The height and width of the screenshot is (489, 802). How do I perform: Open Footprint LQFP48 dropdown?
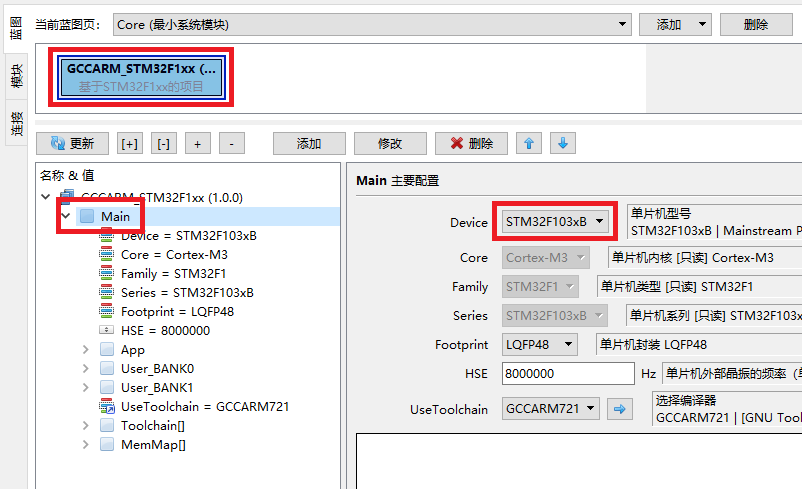[540, 345]
